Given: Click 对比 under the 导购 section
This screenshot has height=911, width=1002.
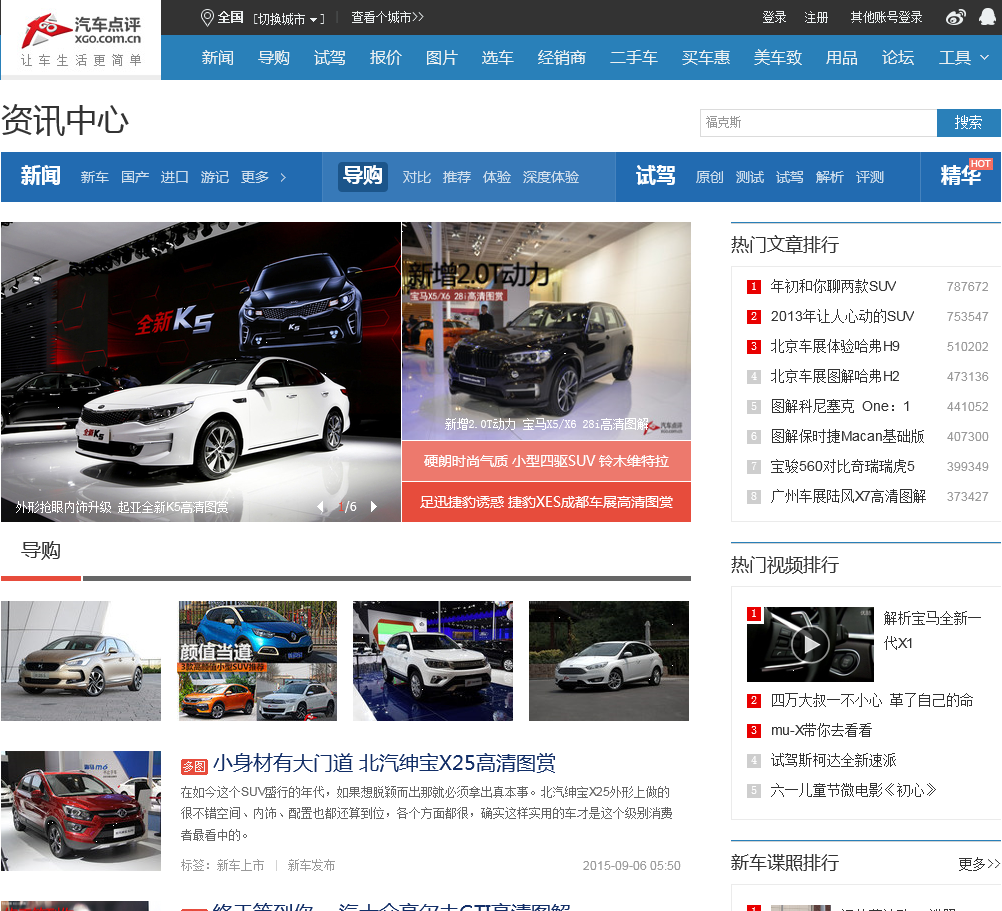Looking at the screenshot, I should tap(417, 177).
